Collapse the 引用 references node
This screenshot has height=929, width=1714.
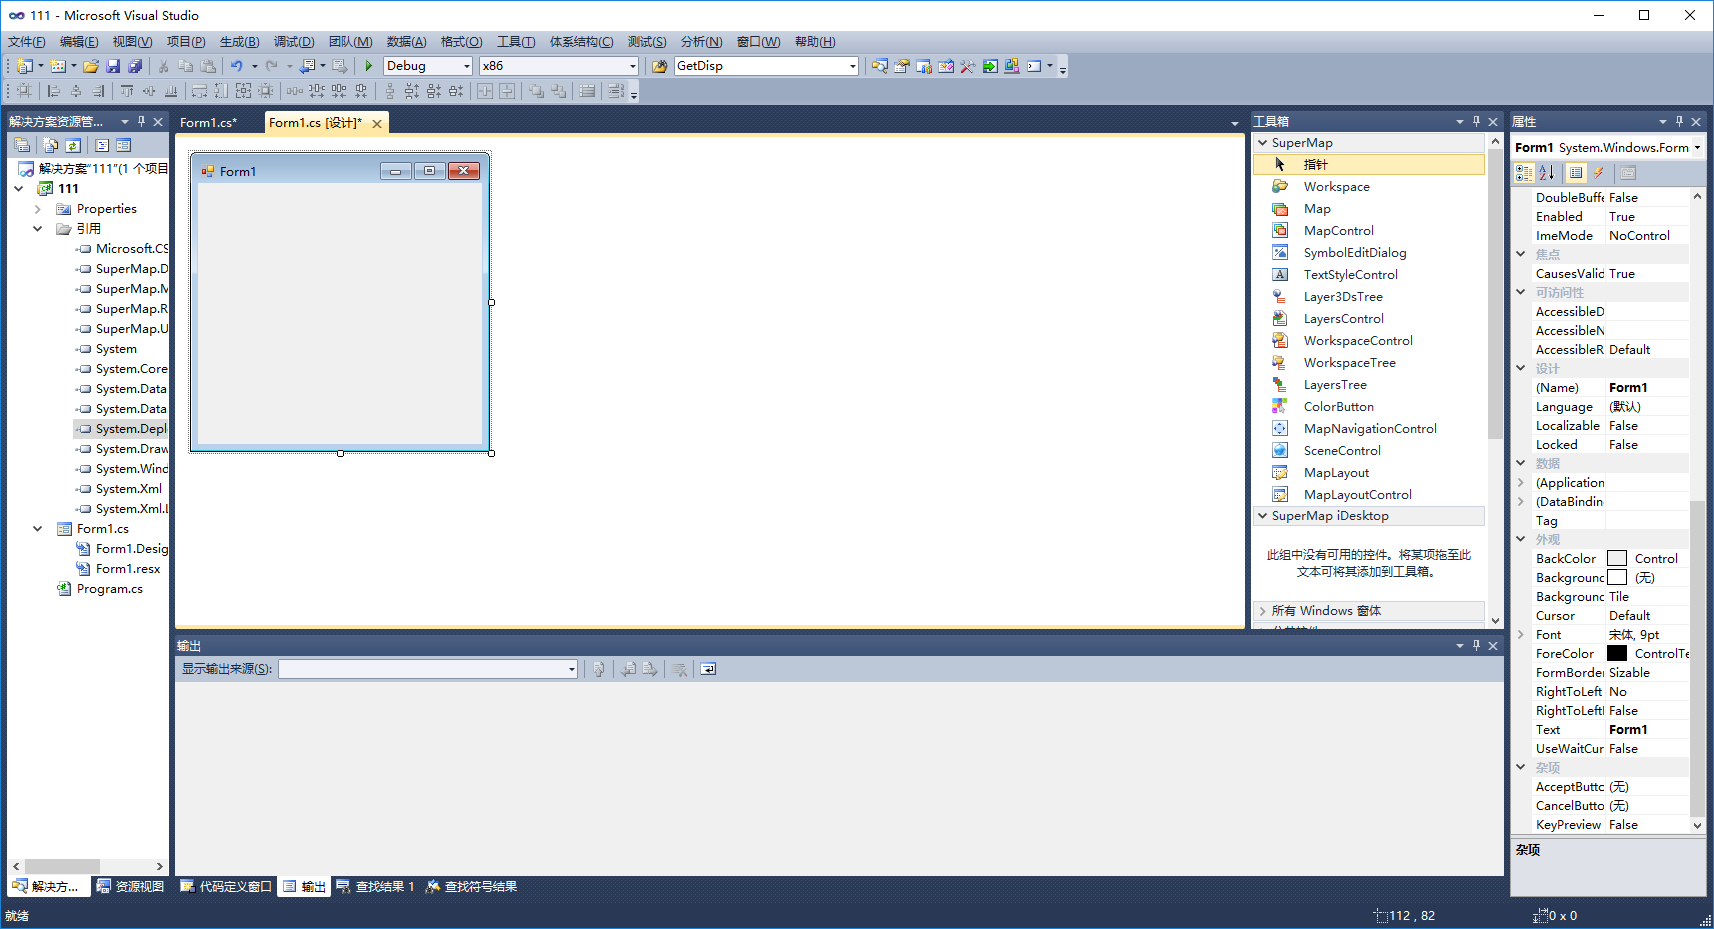click(38, 229)
